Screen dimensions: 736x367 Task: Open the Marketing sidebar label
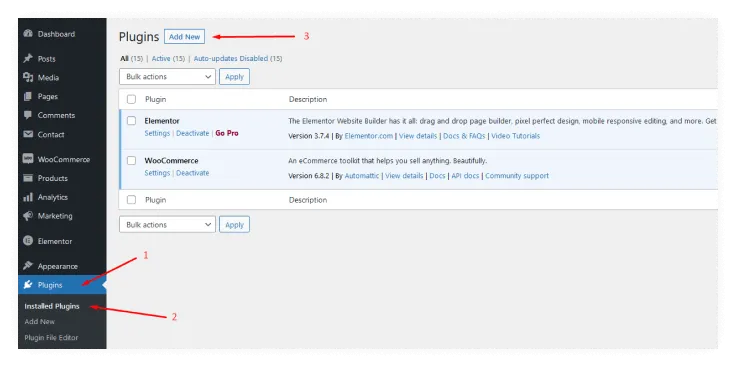(x=55, y=216)
